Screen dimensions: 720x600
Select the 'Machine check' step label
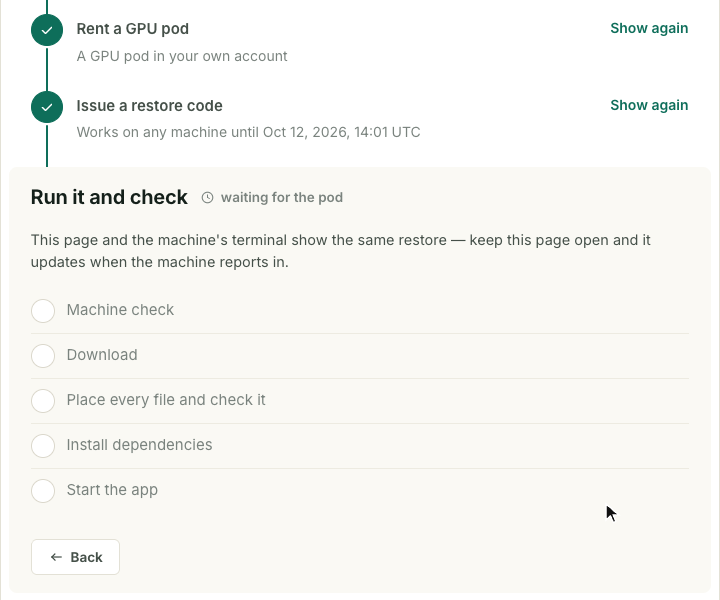[x=120, y=310]
